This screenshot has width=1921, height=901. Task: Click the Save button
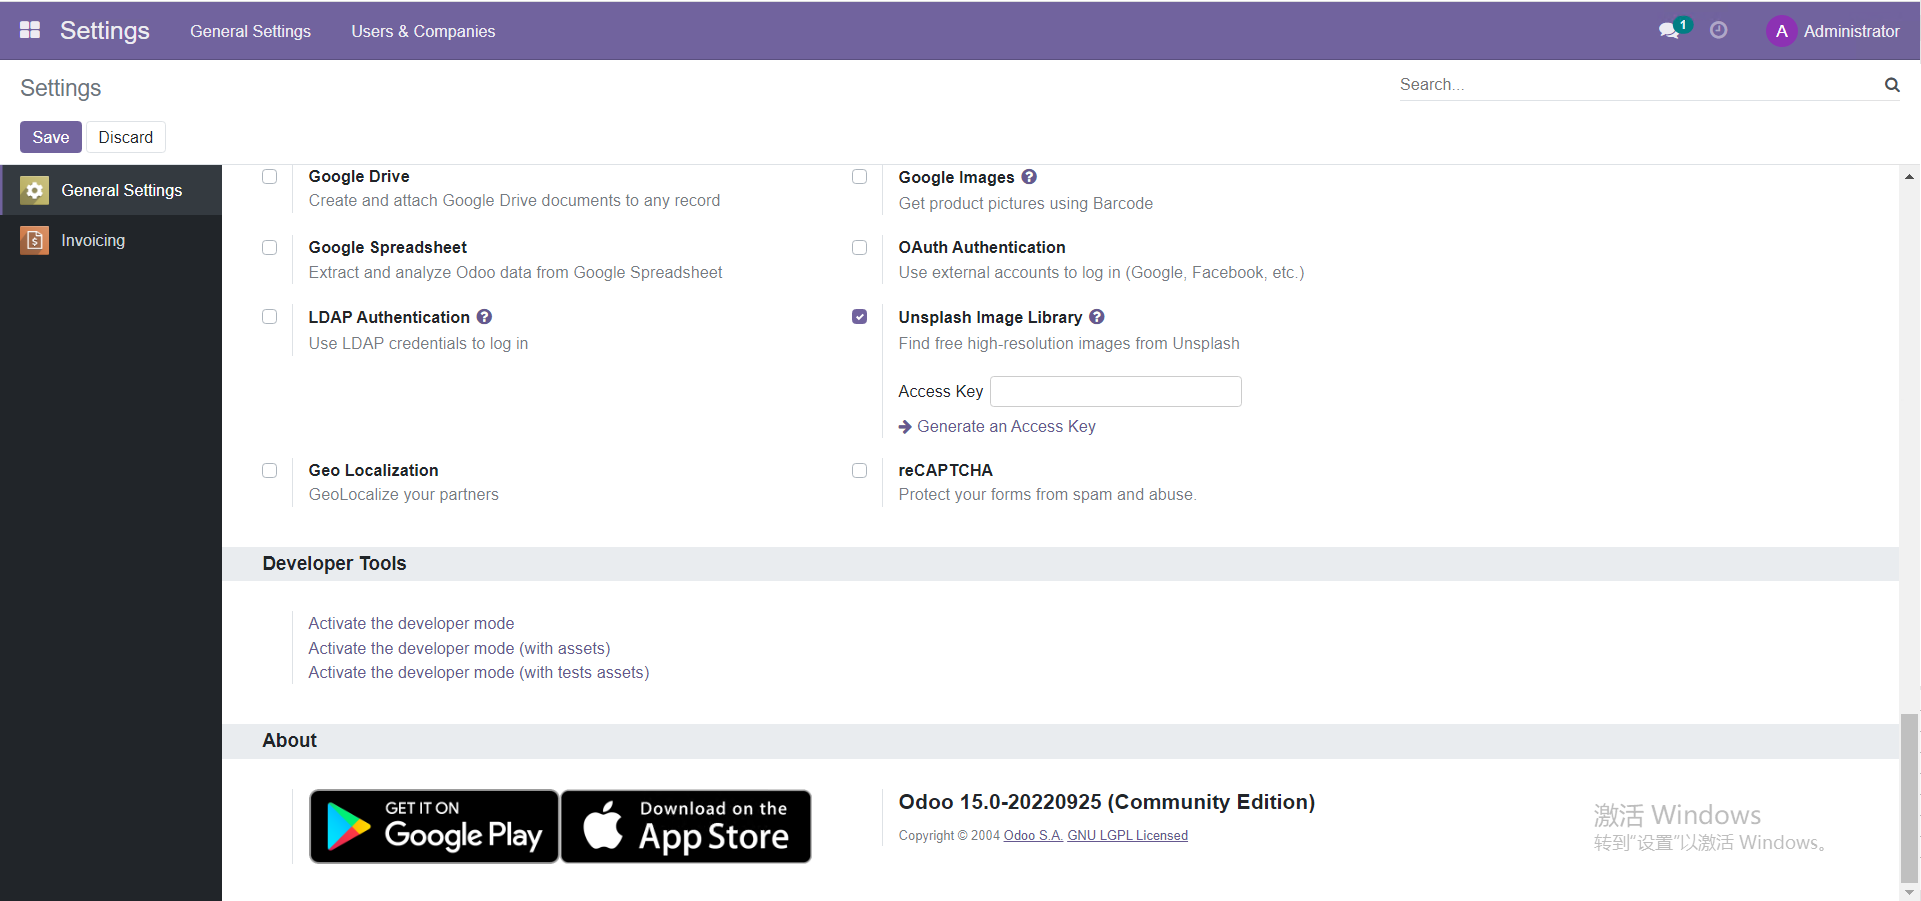[x=50, y=137]
